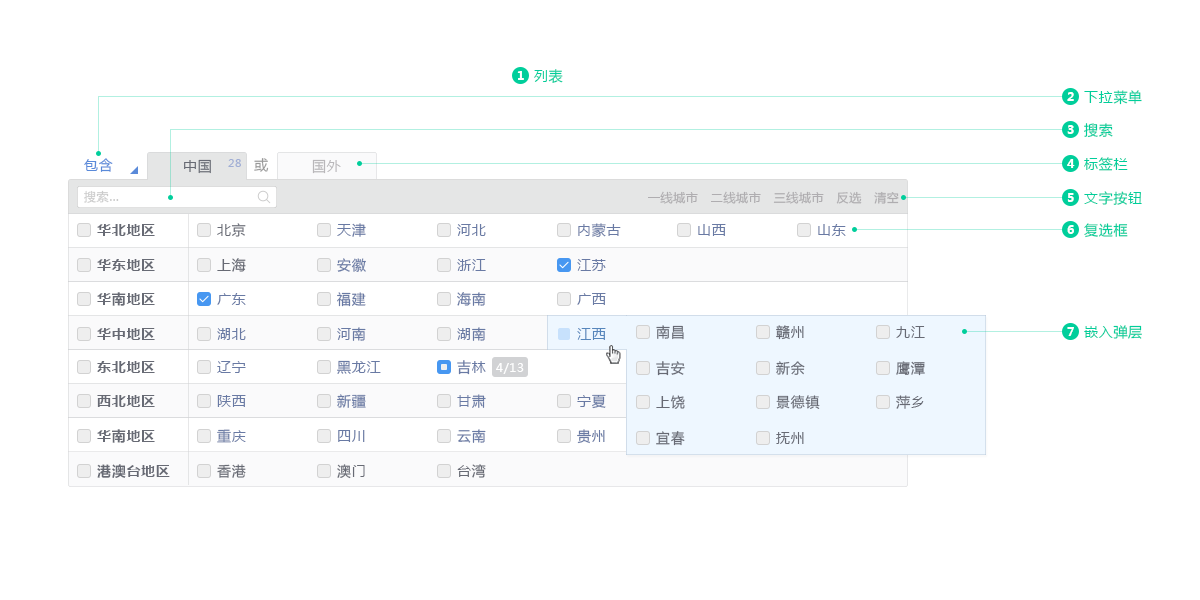Image resolution: width=1200 pixels, height=600 pixels.
Task: Enable the 山东 checkbox
Action: click(x=804, y=230)
